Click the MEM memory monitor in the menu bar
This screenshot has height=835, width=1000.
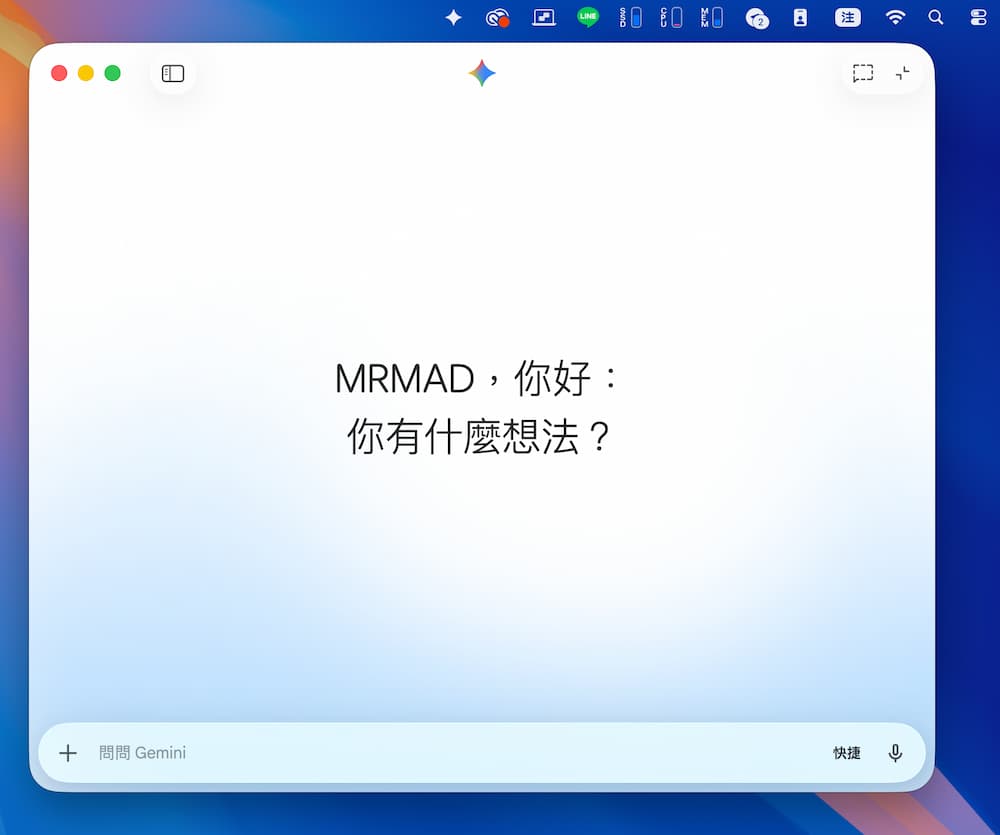(x=713, y=17)
